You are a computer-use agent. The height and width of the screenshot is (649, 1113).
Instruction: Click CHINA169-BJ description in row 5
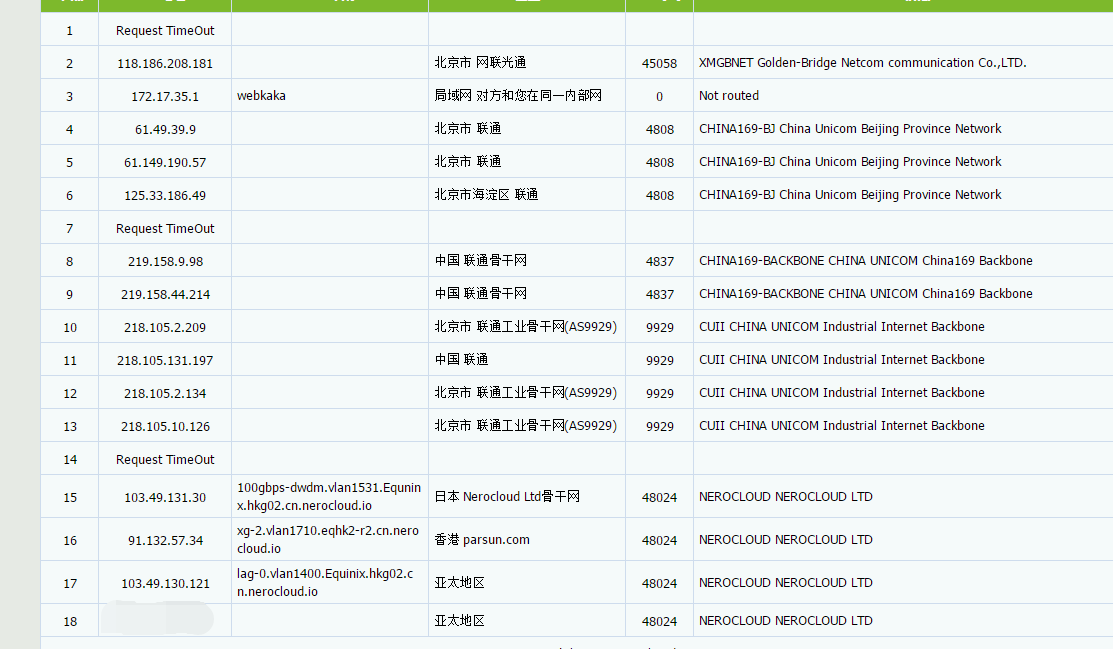[850, 162]
